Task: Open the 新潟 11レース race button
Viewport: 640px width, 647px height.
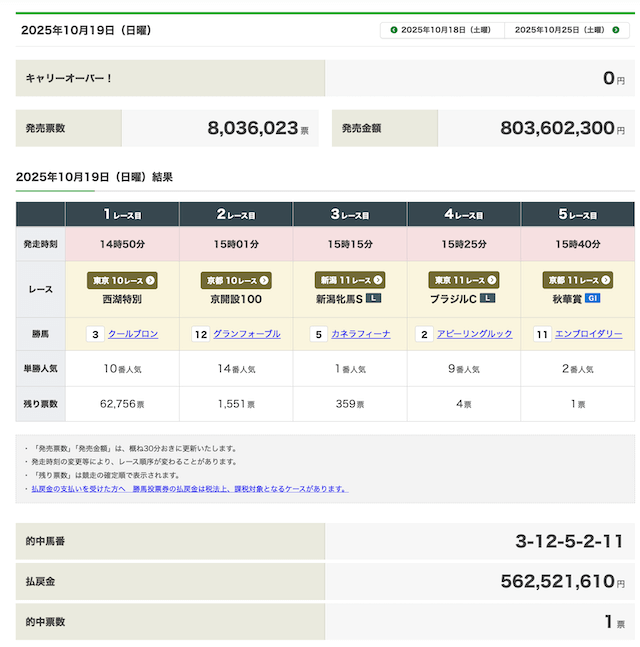Action: pyautogui.click(x=350, y=280)
